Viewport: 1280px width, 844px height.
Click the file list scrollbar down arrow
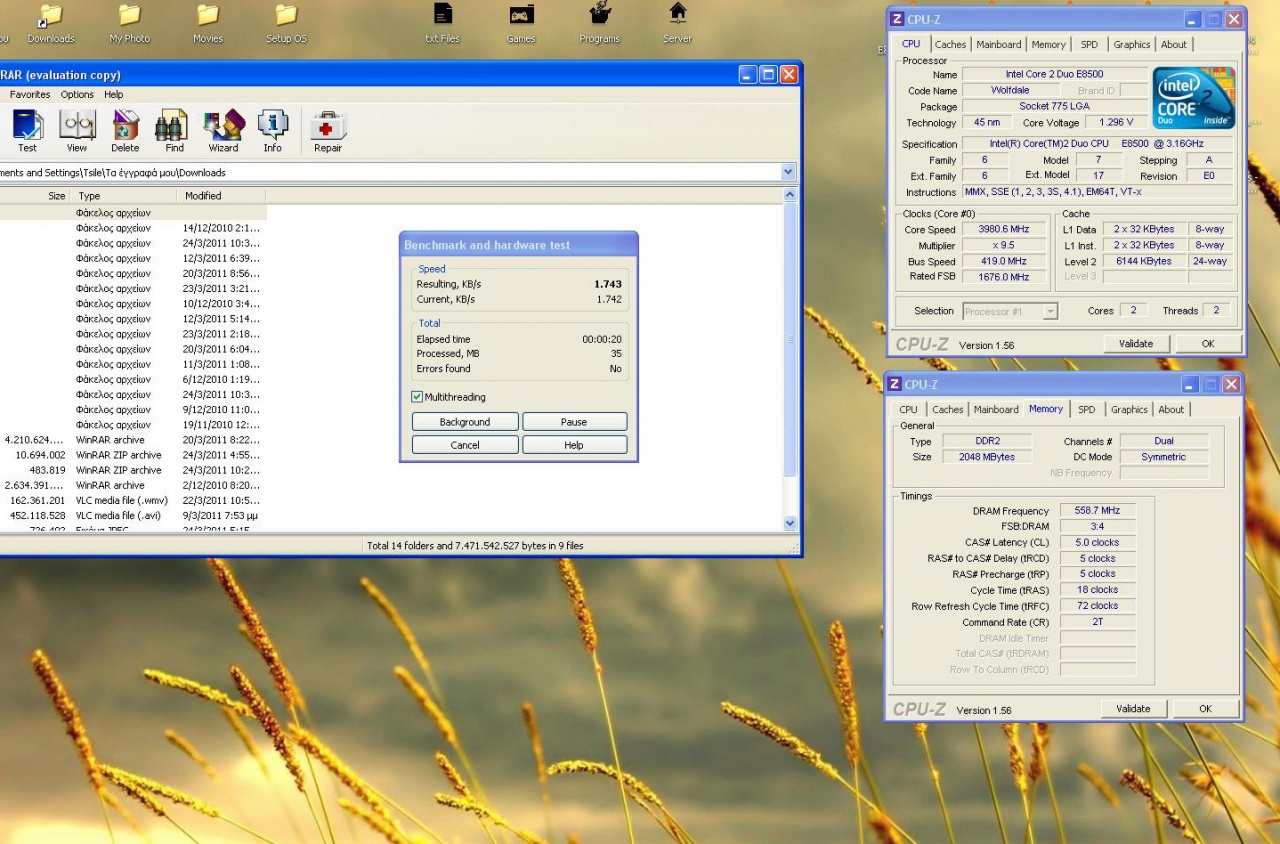[x=790, y=523]
